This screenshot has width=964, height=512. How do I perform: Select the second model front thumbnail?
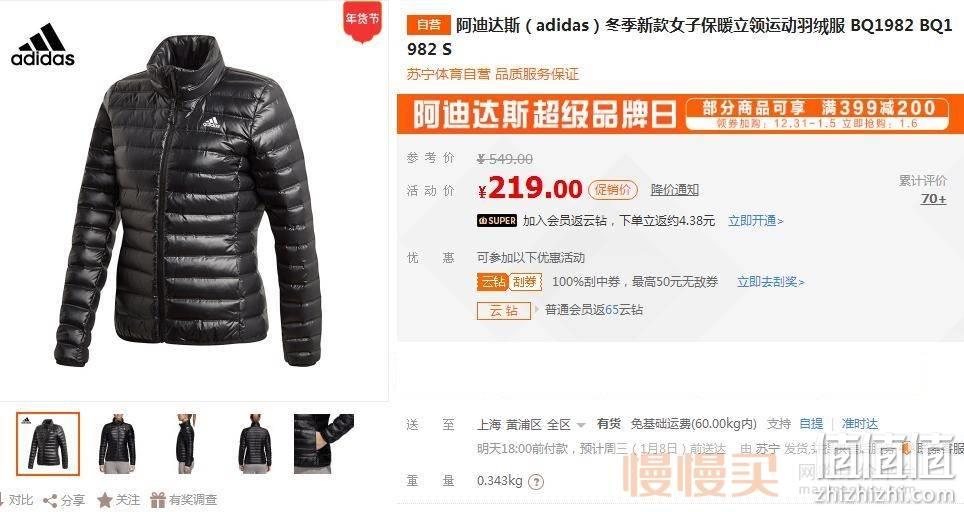pyautogui.click(x=117, y=444)
